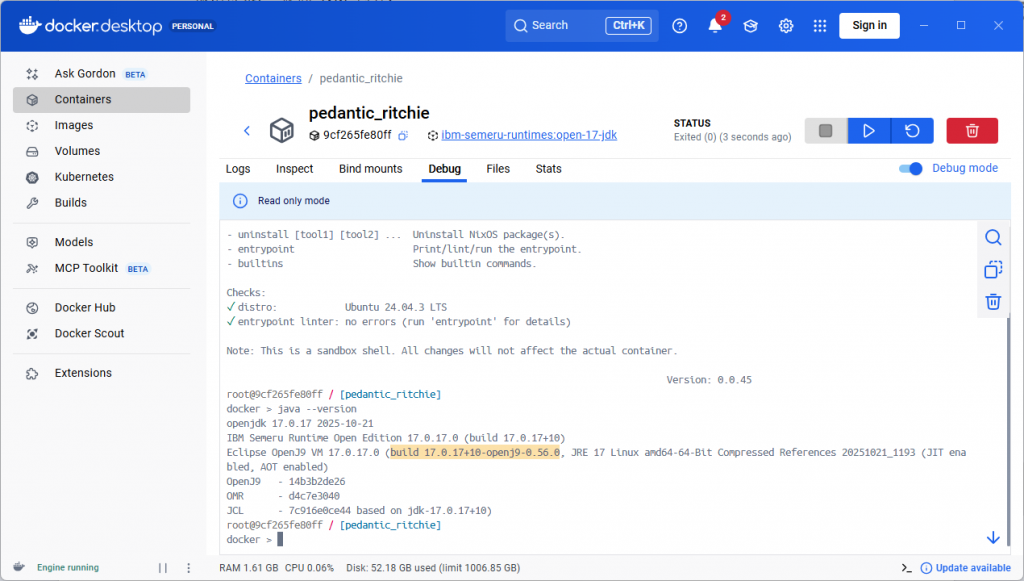Switch to the Logs tab
Image resolution: width=1024 pixels, height=581 pixels.
[x=238, y=169]
